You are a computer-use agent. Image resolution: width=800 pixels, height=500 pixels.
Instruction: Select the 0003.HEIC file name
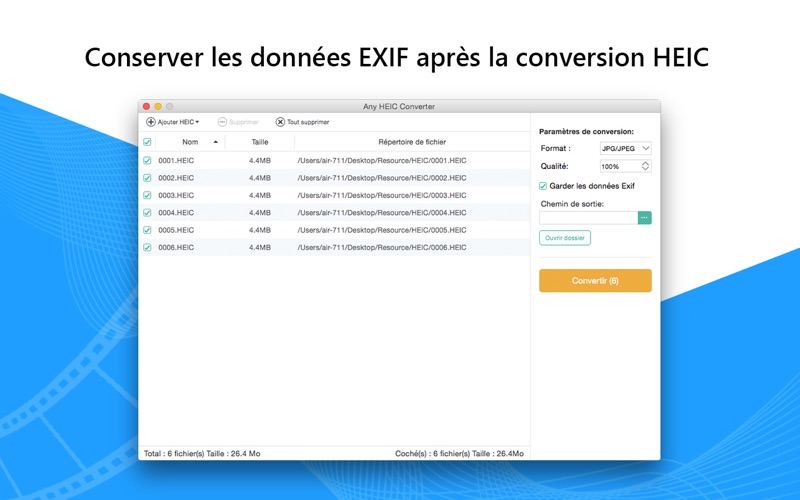tap(176, 195)
